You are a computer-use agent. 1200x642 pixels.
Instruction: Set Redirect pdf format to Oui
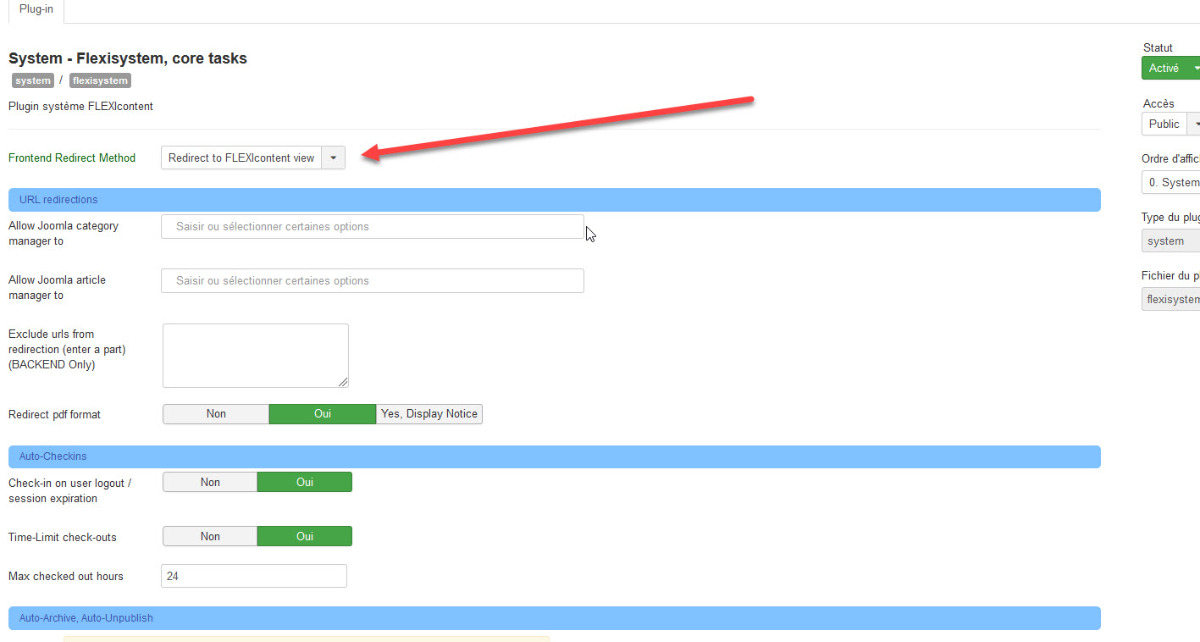(323, 414)
